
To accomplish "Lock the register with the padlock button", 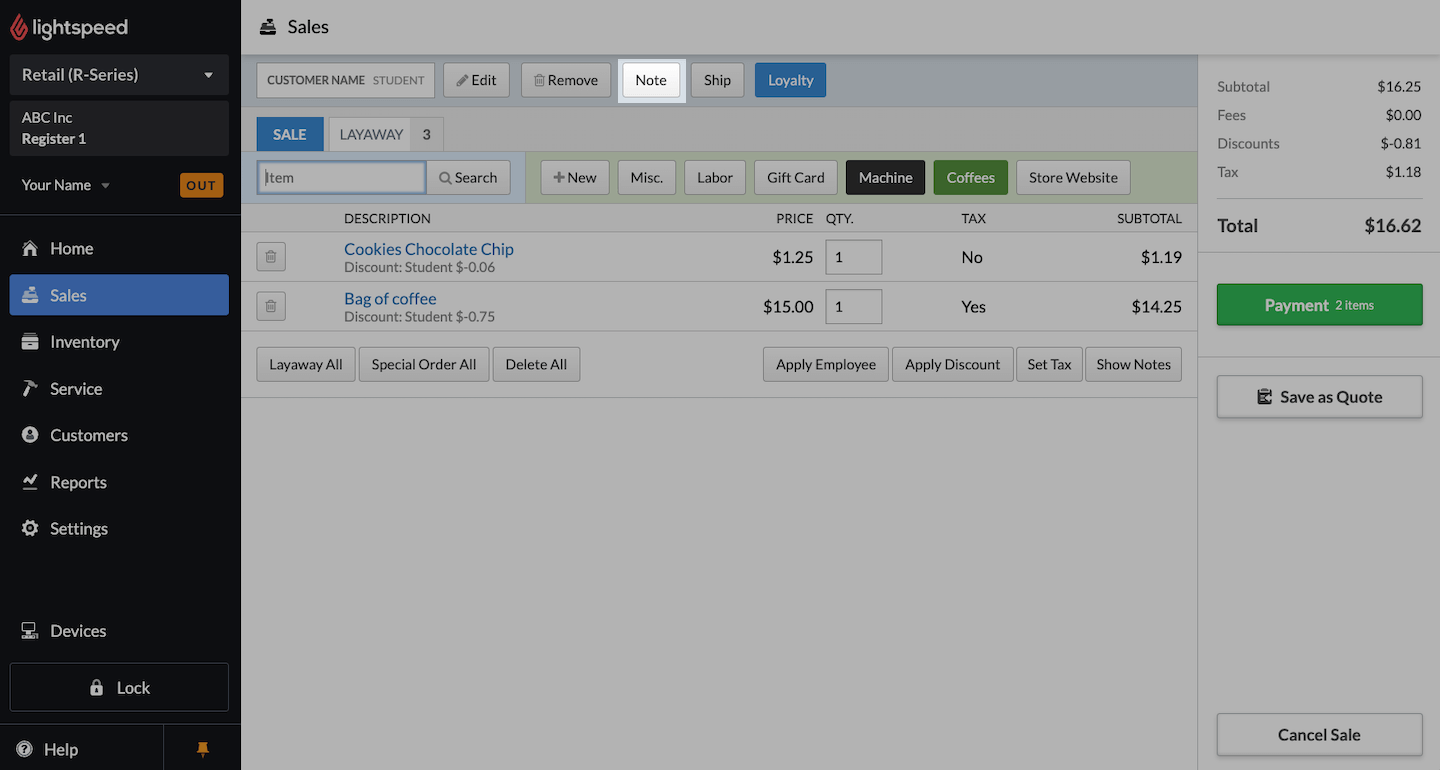I will [x=119, y=687].
